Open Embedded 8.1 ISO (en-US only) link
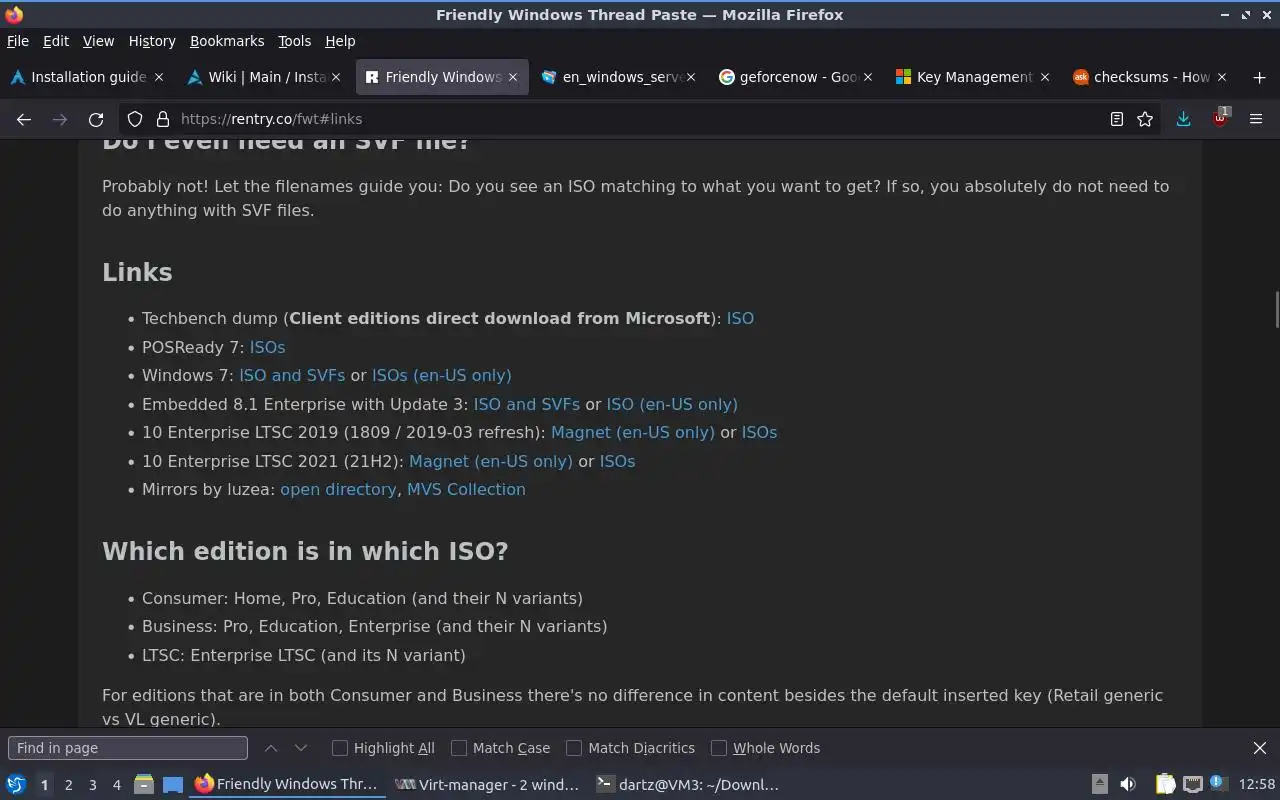 tap(672, 404)
